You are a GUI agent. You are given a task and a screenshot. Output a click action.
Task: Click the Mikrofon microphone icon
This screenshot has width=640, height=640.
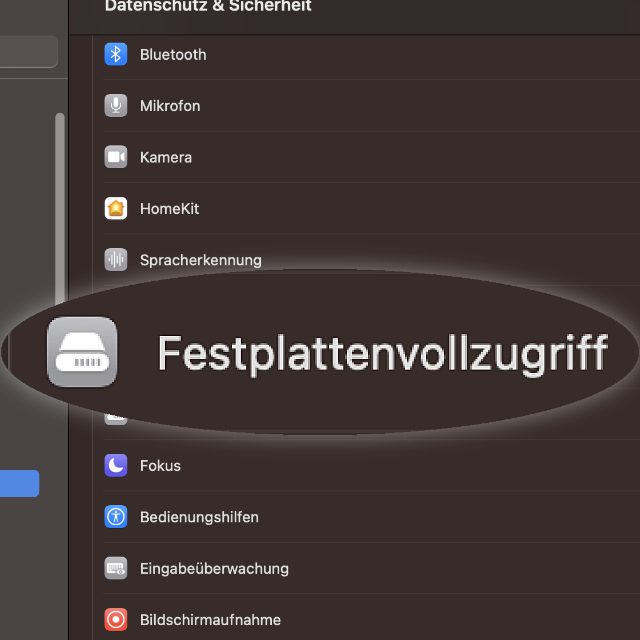coord(116,105)
